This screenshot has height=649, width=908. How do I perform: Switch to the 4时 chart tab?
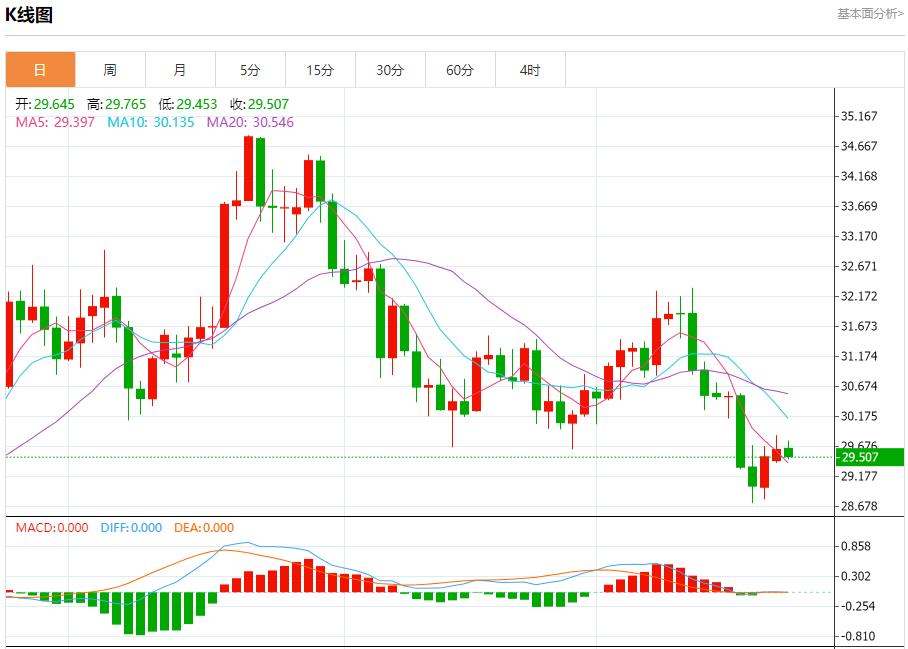click(530, 70)
